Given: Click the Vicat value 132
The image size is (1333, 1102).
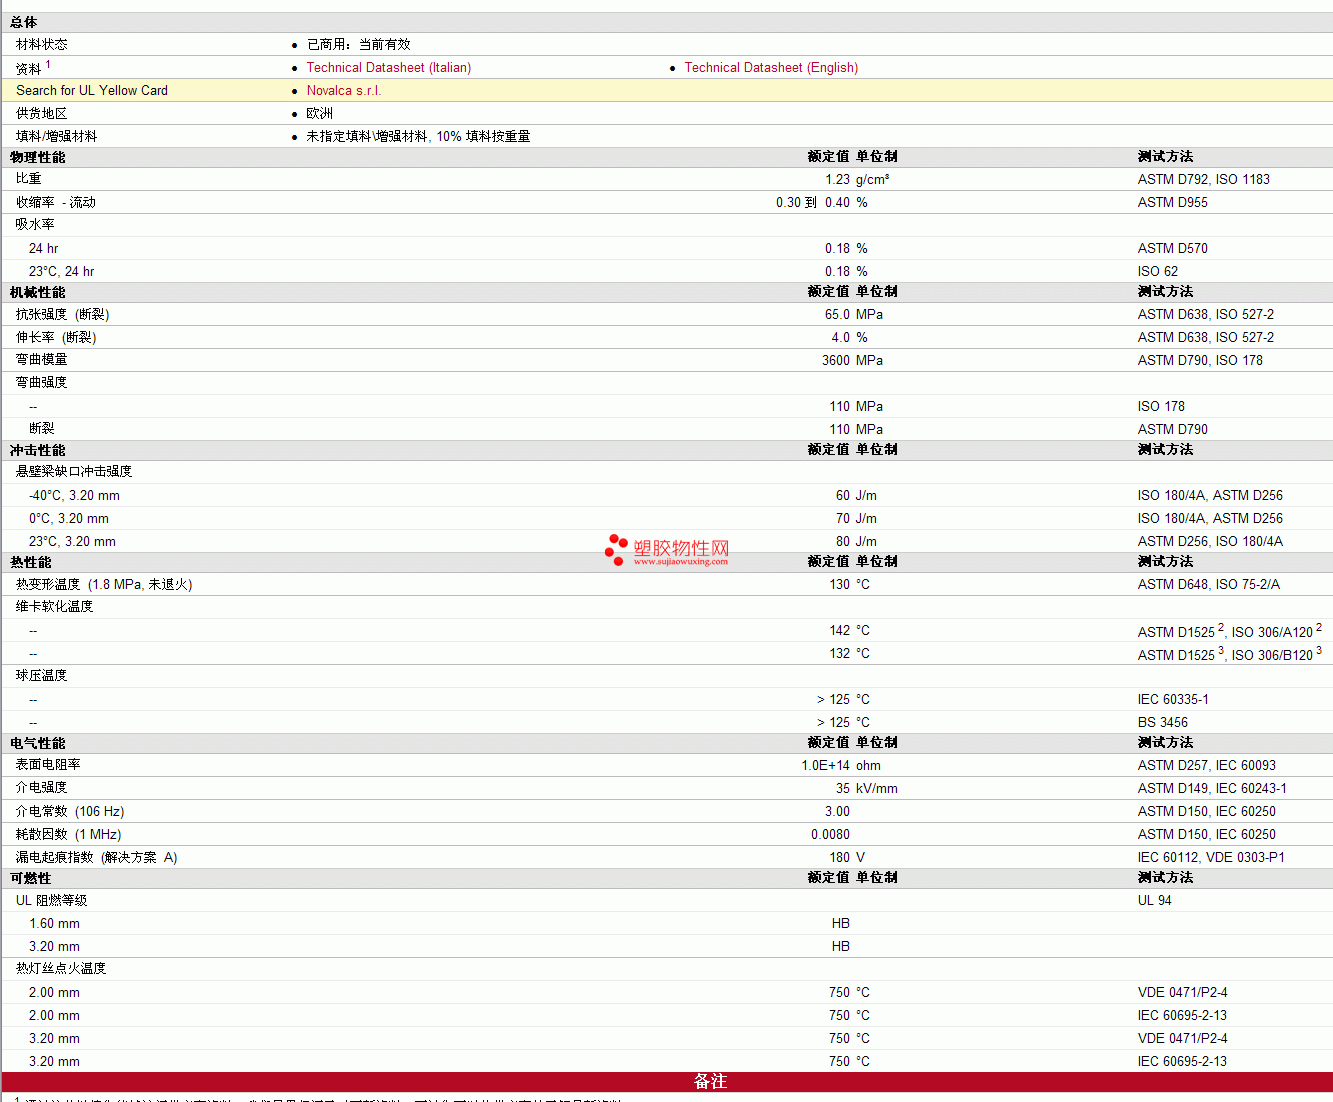Looking at the screenshot, I should (x=840, y=654).
